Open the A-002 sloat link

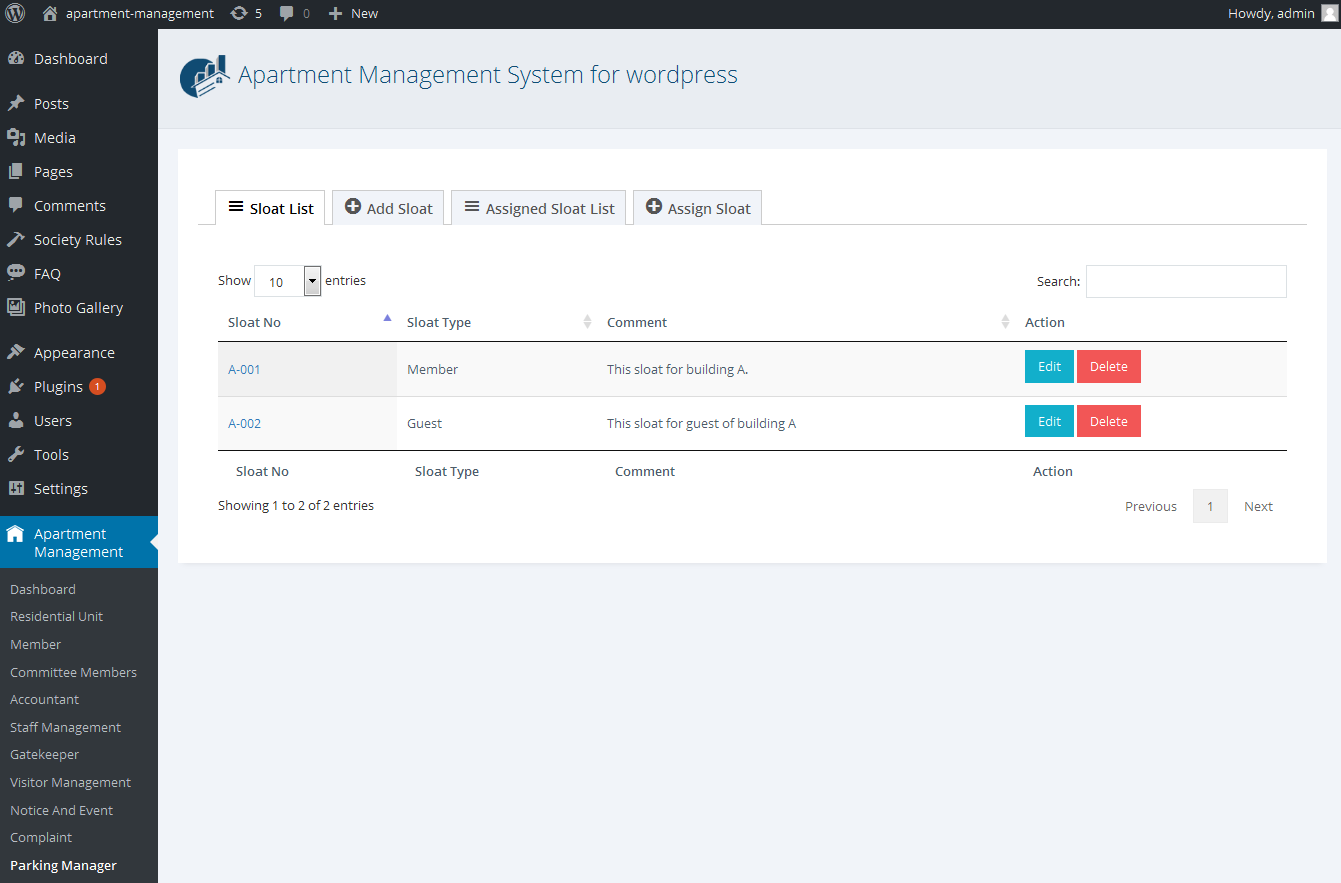coord(244,423)
